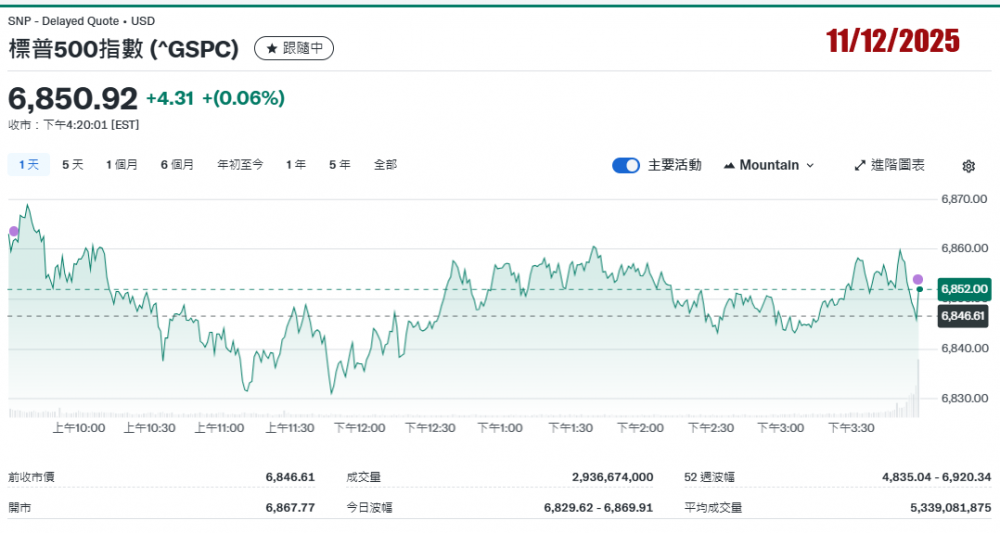This screenshot has height=533, width=1000.
Task: Open chart settings gear icon
Action: click(968, 166)
